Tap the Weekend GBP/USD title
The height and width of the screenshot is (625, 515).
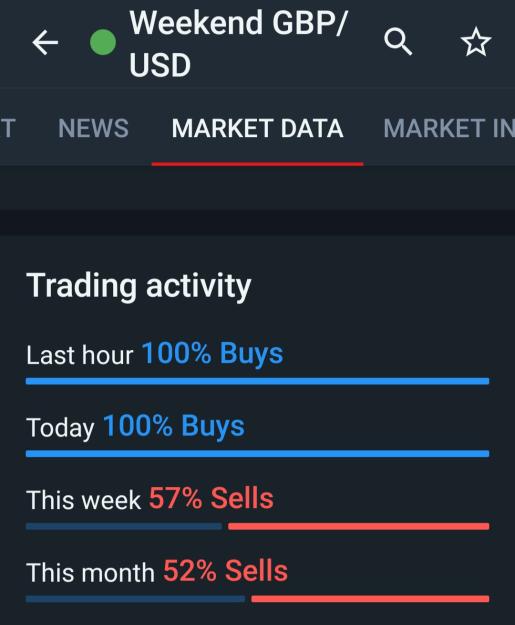[x=238, y=43]
